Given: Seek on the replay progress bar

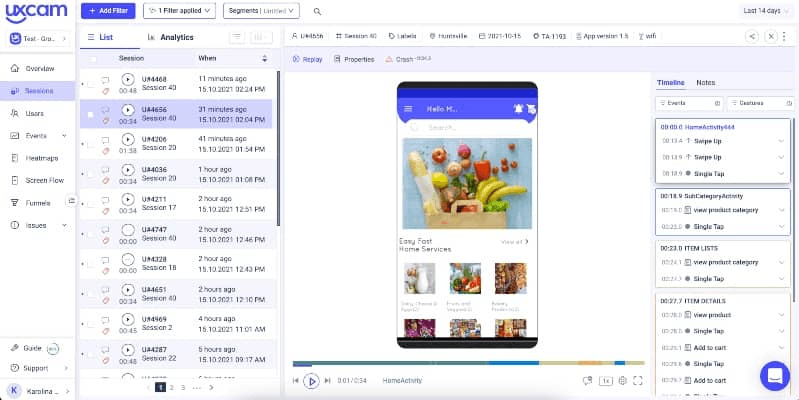Looking at the screenshot, I should tap(469, 363).
